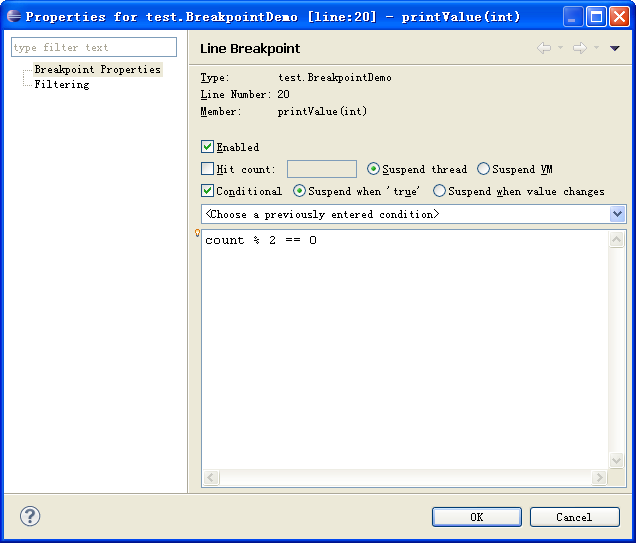Click the content assist lightbulb icon
This screenshot has height=543, width=636.
pyautogui.click(x=197, y=233)
